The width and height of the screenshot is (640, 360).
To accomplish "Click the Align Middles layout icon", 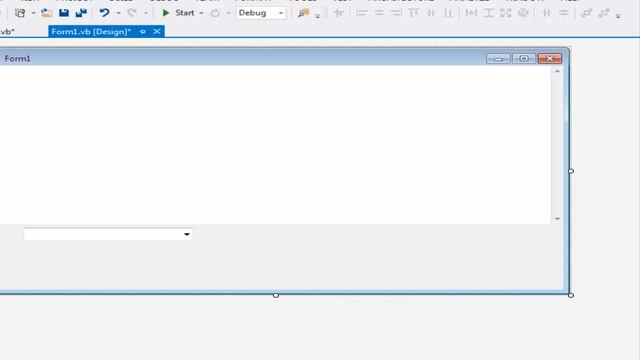I will click(431, 13).
